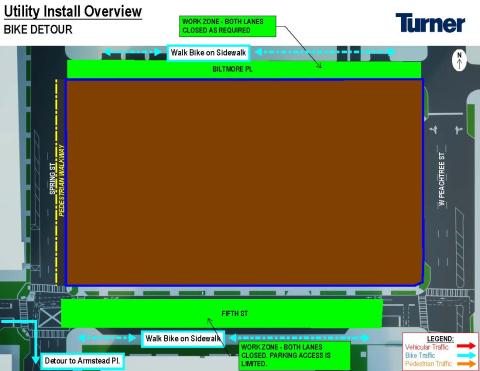Click bottom 'Walk Bike on Sidewalk' label
Image resolution: width=480 pixels, height=371 pixels.
183,339
